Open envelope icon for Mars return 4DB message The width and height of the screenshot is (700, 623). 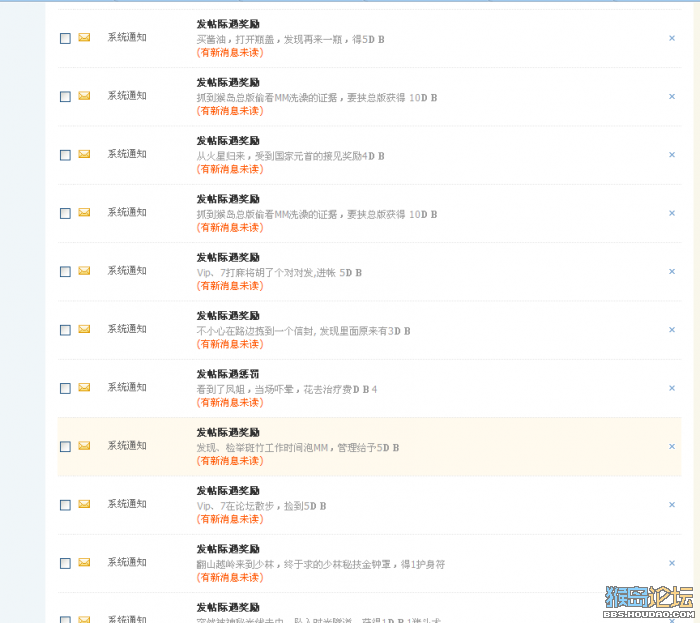click(x=84, y=154)
